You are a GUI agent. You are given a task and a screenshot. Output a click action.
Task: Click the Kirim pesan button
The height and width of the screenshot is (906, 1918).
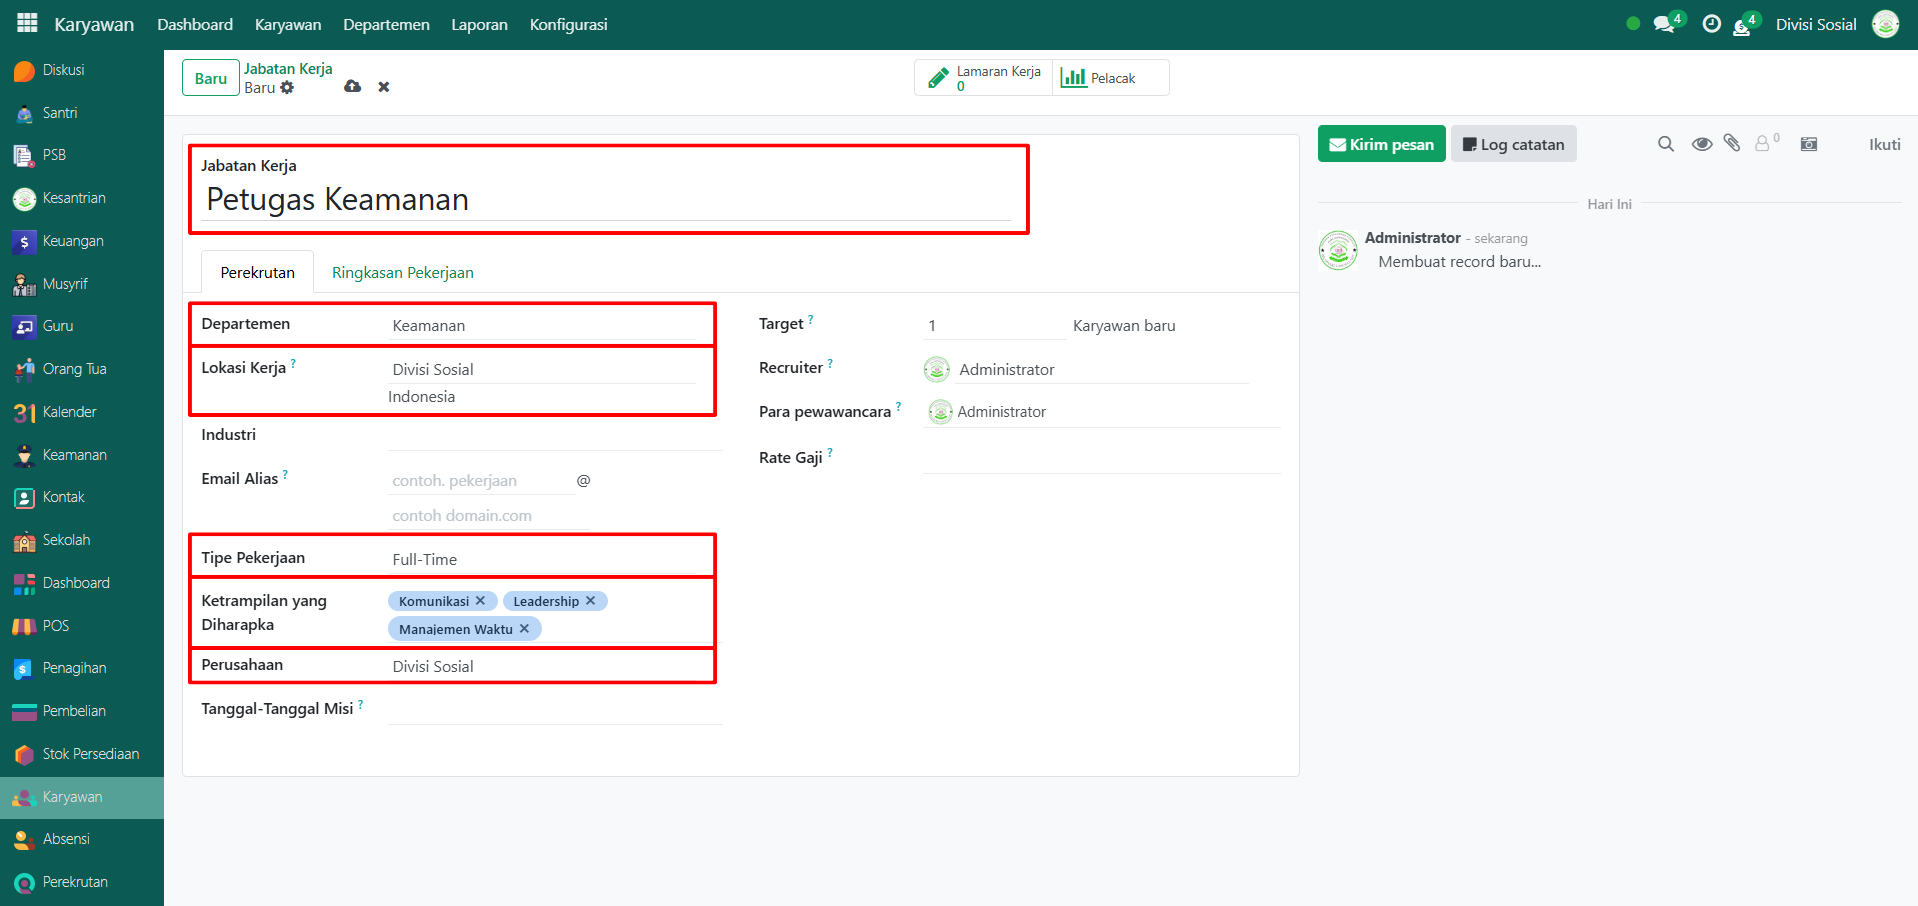1381,144
